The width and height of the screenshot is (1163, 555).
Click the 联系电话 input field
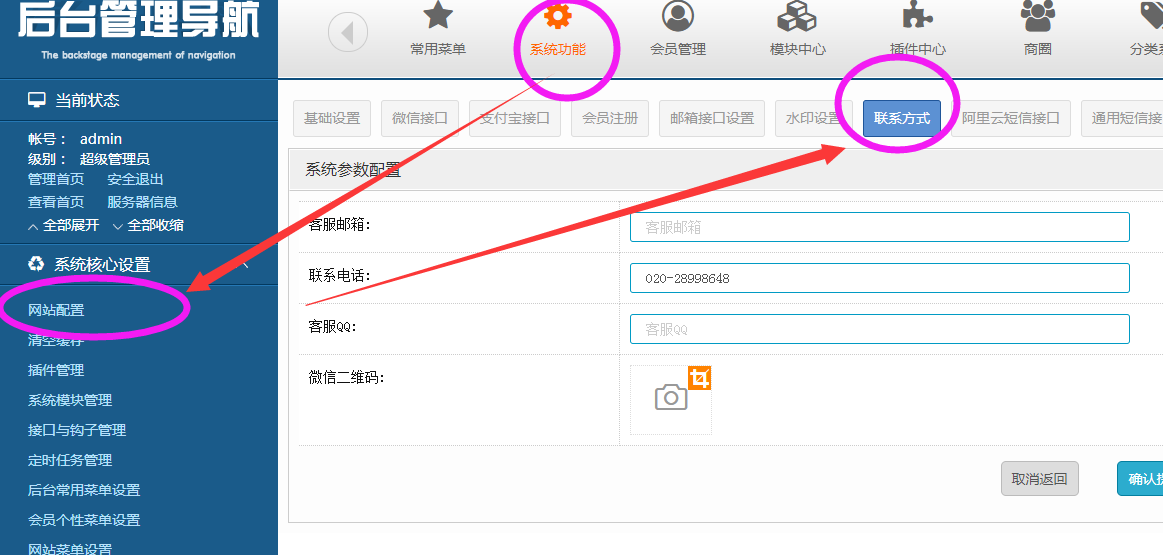880,278
